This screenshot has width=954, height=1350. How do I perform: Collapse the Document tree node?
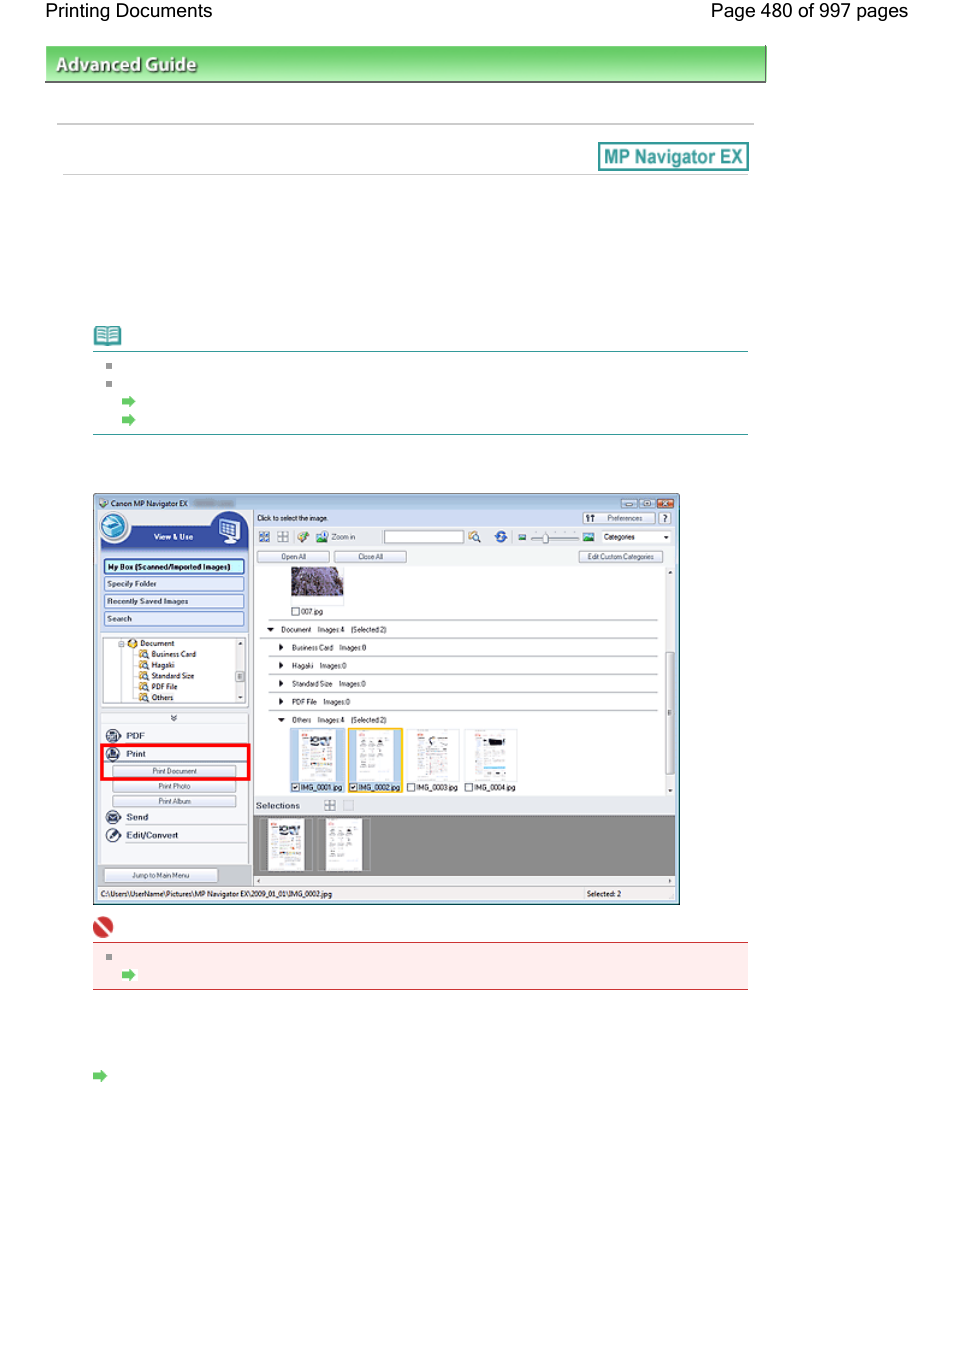(x=121, y=643)
